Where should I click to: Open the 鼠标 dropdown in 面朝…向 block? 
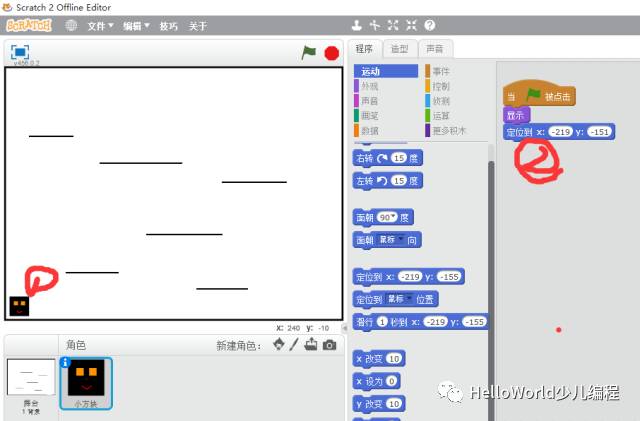tap(391, 240)
